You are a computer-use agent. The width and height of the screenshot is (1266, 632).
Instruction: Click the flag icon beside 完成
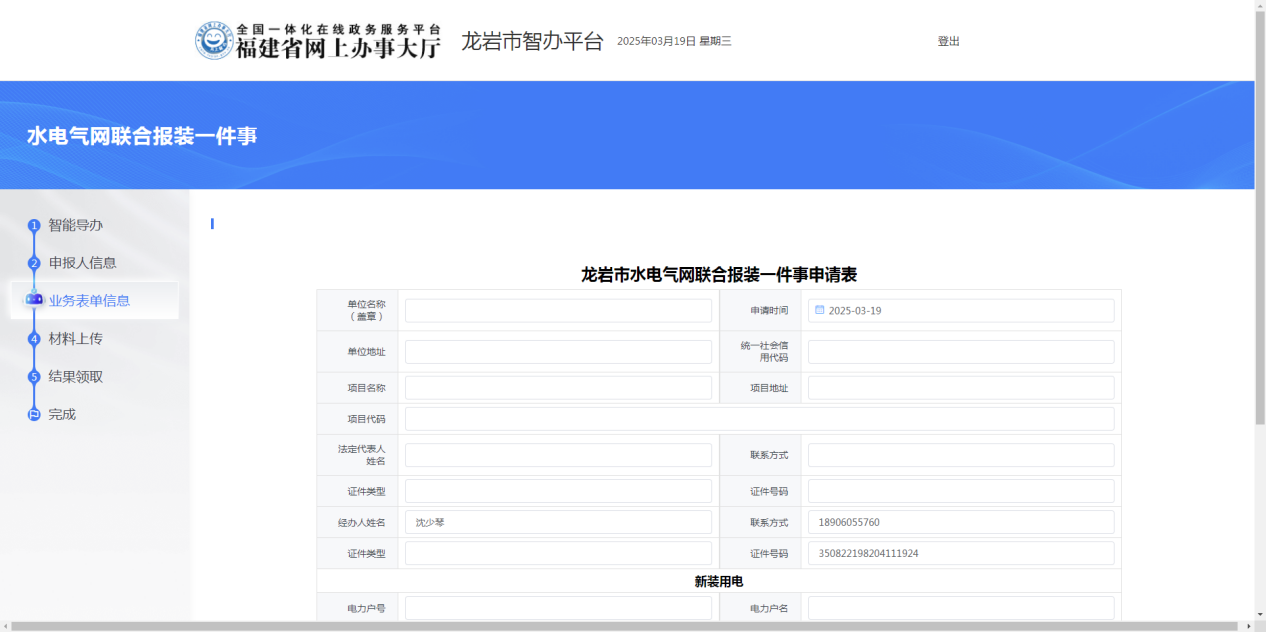pos(34,414)
